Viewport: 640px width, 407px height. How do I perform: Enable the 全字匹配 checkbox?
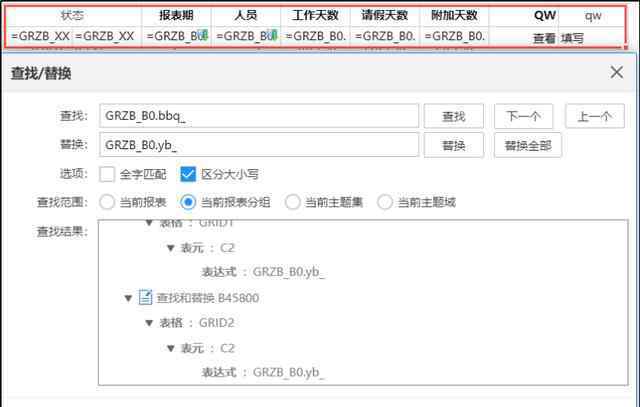pyautogui.click(x=108, y=173)
